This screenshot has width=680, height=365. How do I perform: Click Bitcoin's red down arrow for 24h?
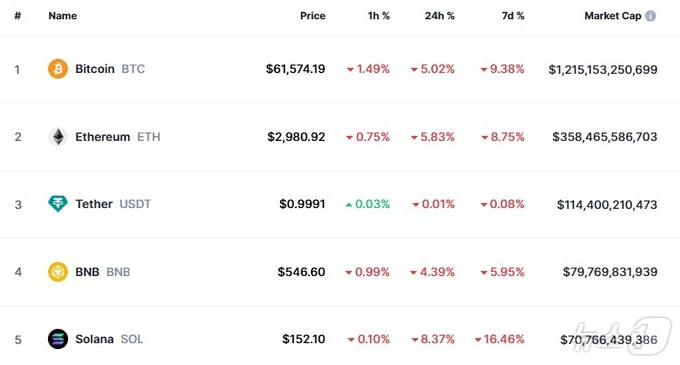coord(414,70)
